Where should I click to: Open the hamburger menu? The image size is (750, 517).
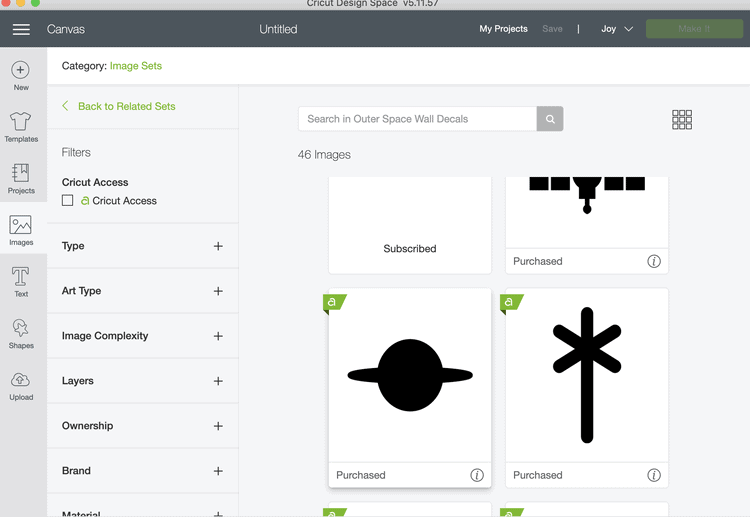[x=21, y=29]
